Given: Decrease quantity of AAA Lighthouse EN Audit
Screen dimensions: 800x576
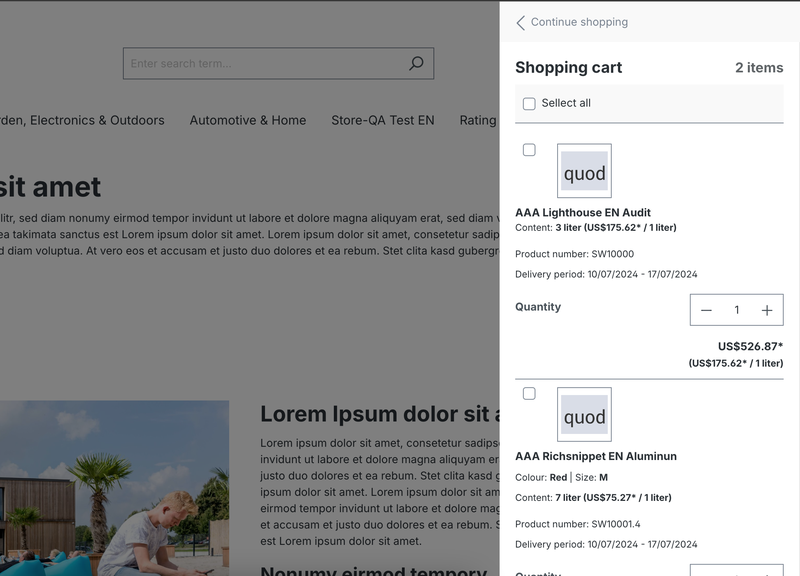Looking at the screenshot, I should [706, 310].
